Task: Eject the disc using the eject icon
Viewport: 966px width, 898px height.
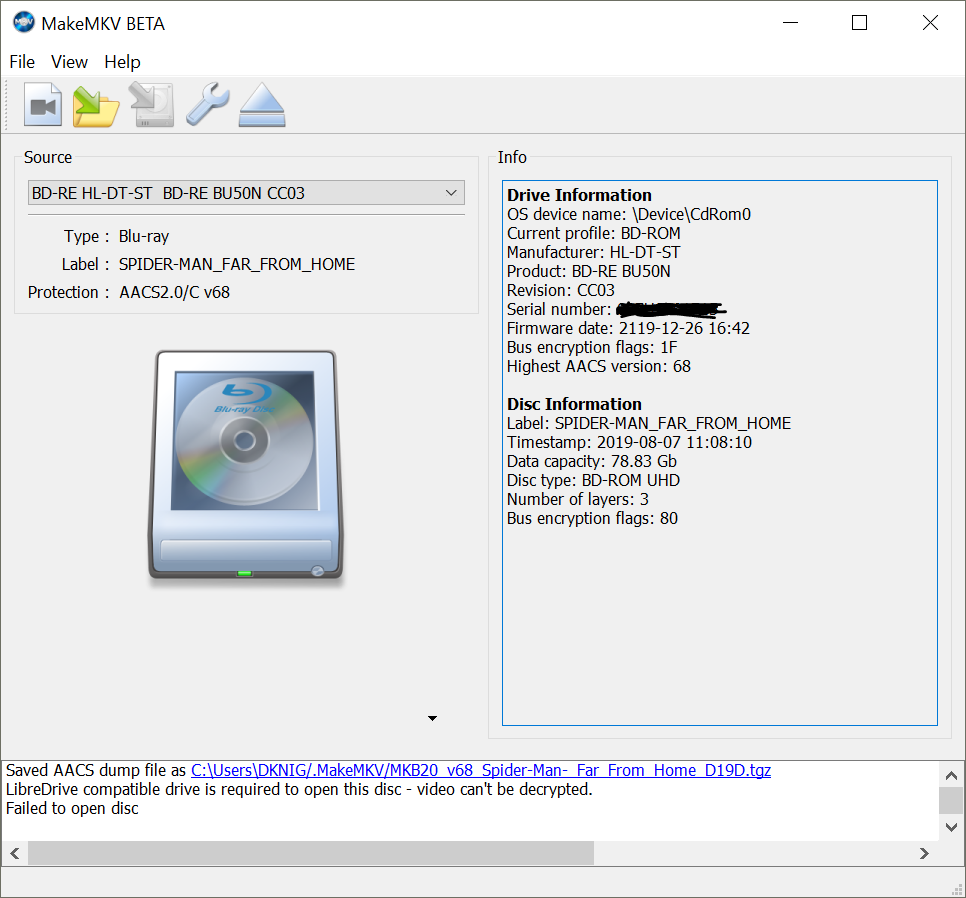Action: tap(262, 105)
